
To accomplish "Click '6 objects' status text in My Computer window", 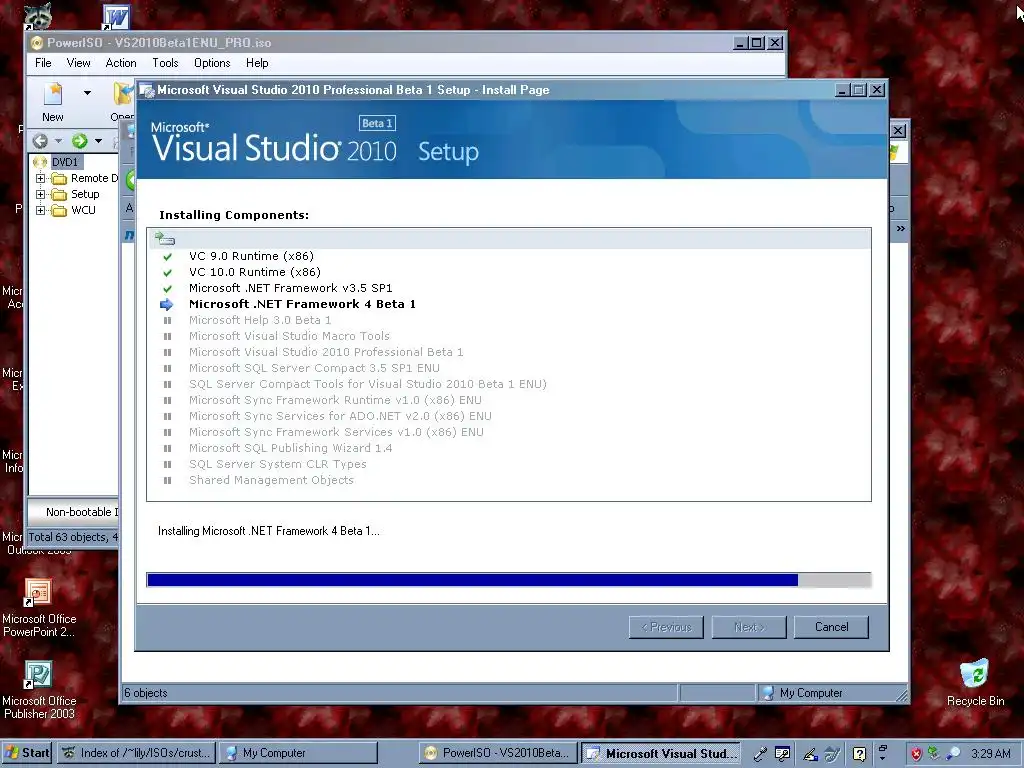I will coord(146,693).
